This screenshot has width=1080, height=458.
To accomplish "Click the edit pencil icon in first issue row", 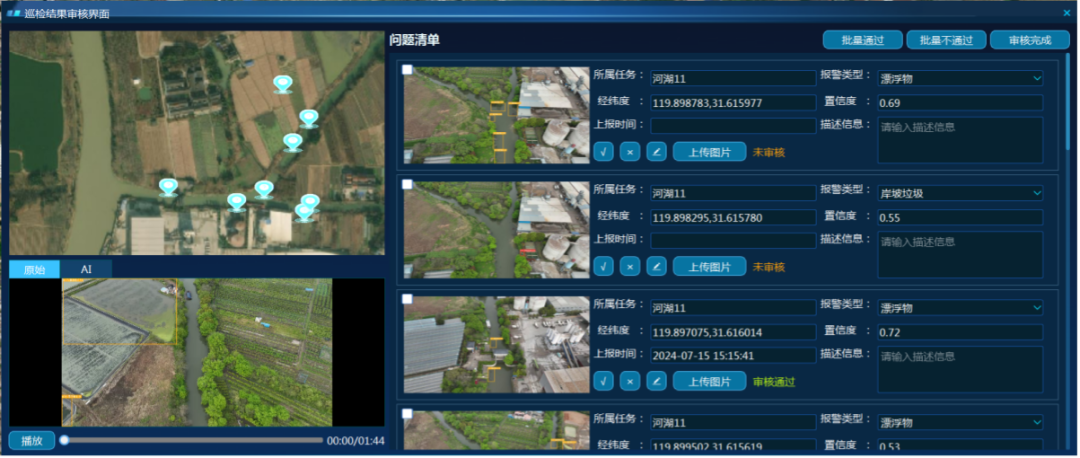I will click(x=656, y=152).
